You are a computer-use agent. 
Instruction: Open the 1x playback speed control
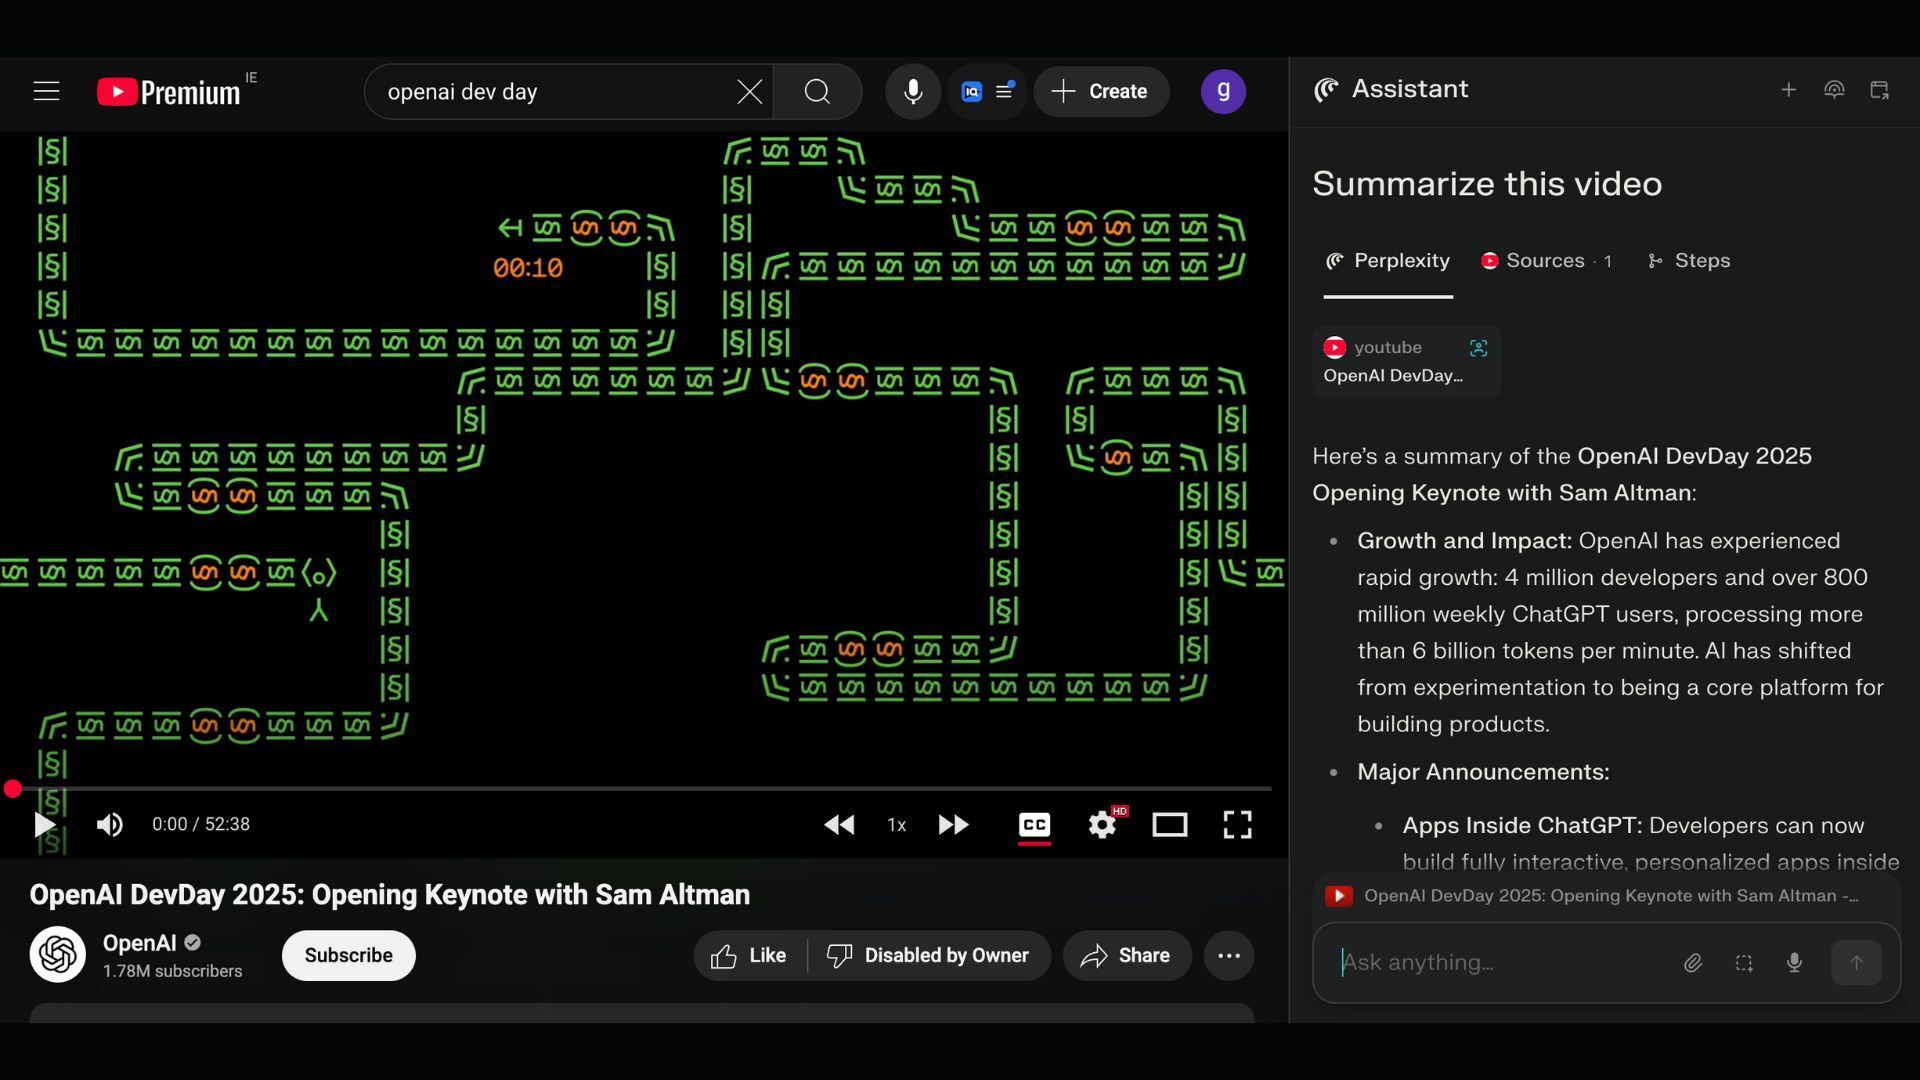[x=896, y=824]
